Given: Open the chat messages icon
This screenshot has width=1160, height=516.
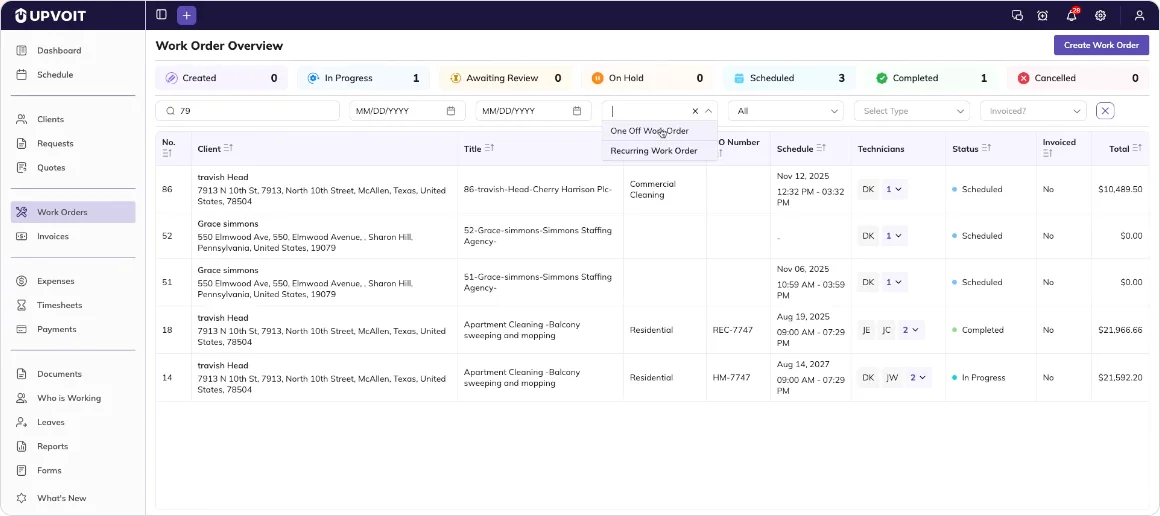Looking at the screenshot, I should pos(1017,16).
